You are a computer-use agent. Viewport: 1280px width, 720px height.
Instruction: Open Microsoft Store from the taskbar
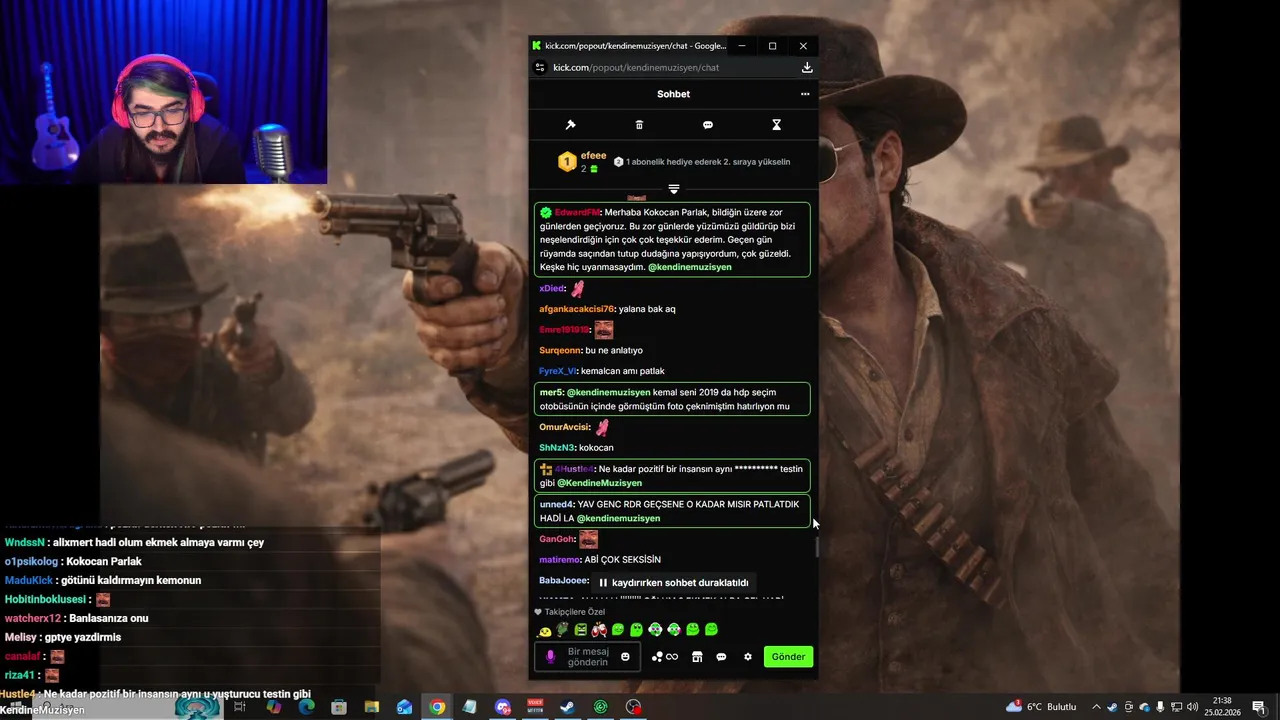point(339,707)
